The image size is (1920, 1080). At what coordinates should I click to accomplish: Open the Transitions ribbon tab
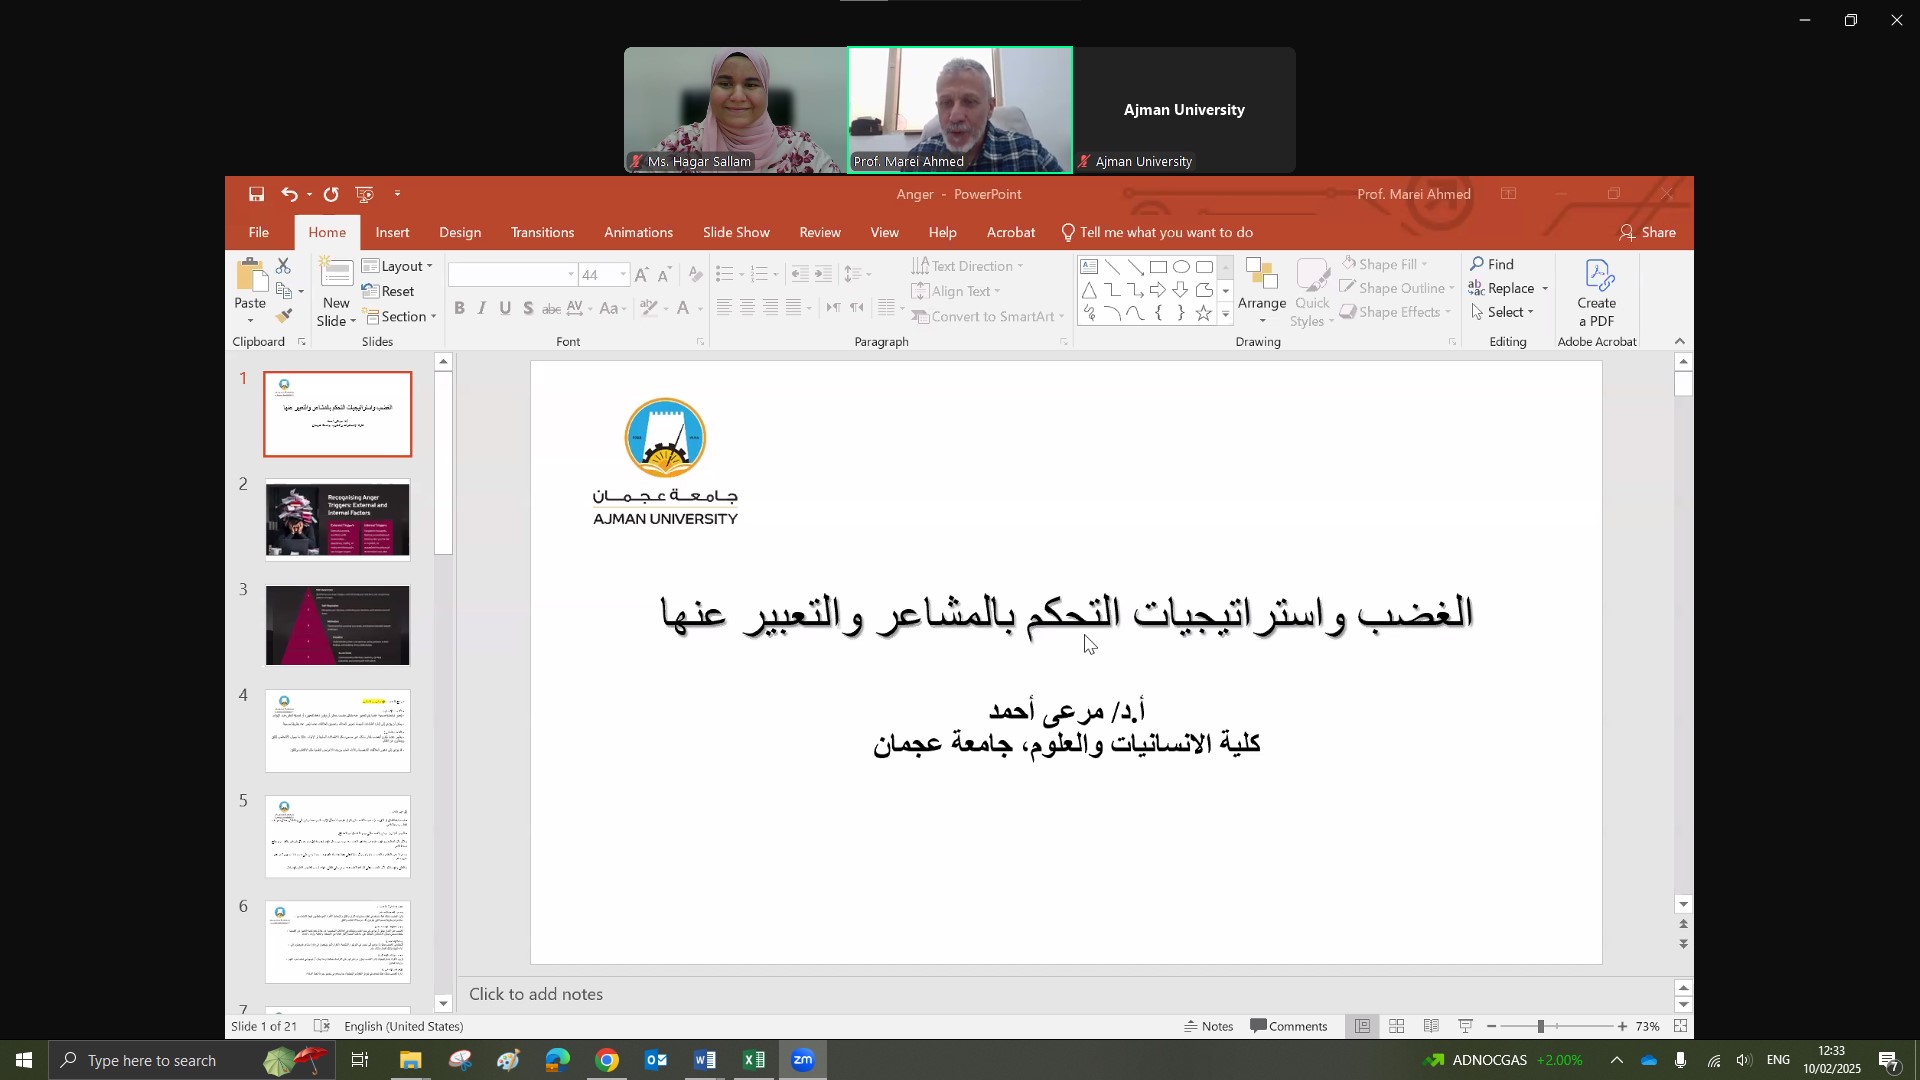[x=542, y=233]
